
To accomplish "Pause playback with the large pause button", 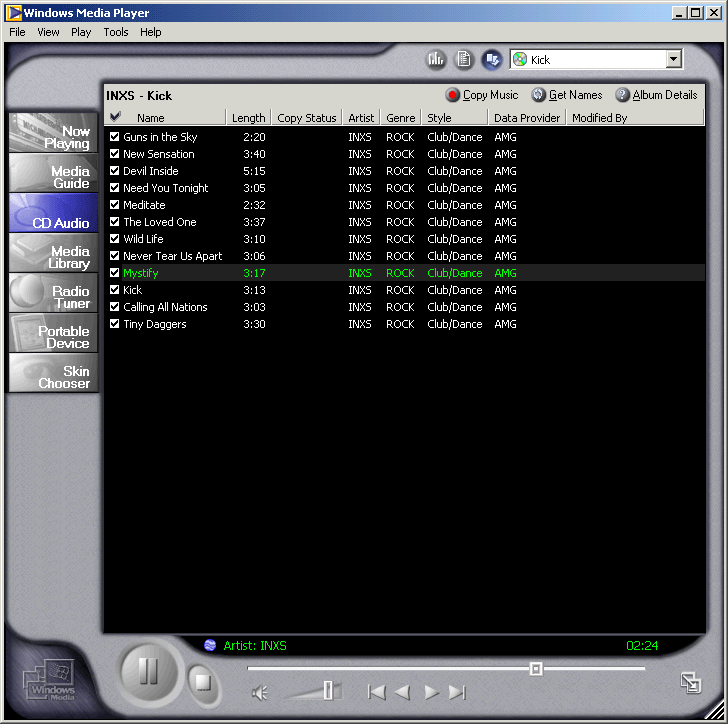I will click(149, 672).
